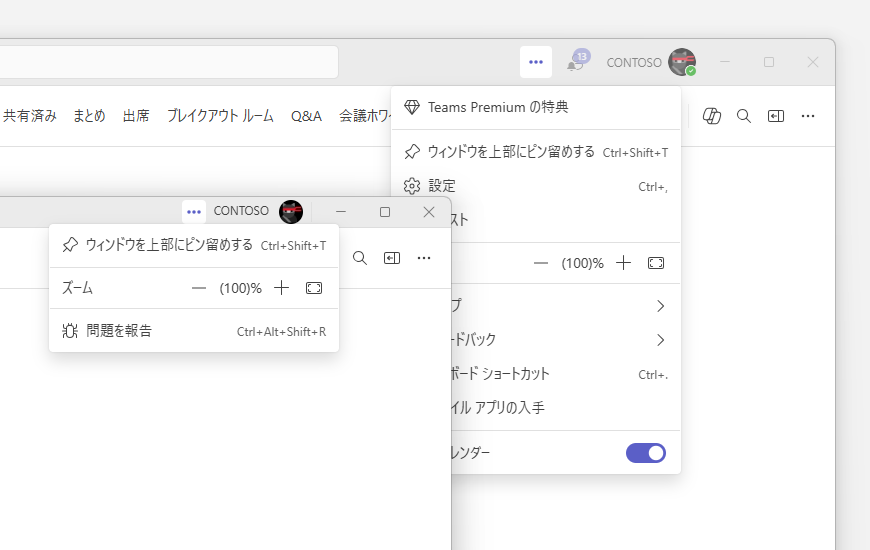Toggle the blue カレンダー switch off
The width and height of the screenshot is (870, 550).
point(645,453)
